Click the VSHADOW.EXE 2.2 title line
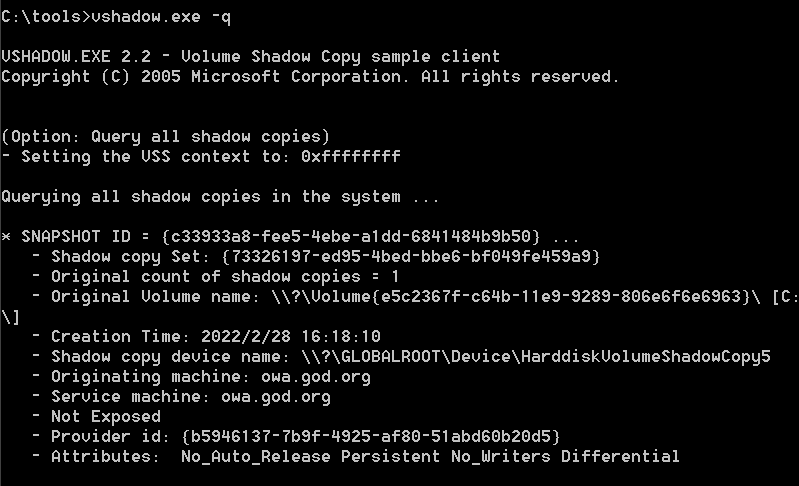Screen dimensions: 799x486 (x=251, y=56)
